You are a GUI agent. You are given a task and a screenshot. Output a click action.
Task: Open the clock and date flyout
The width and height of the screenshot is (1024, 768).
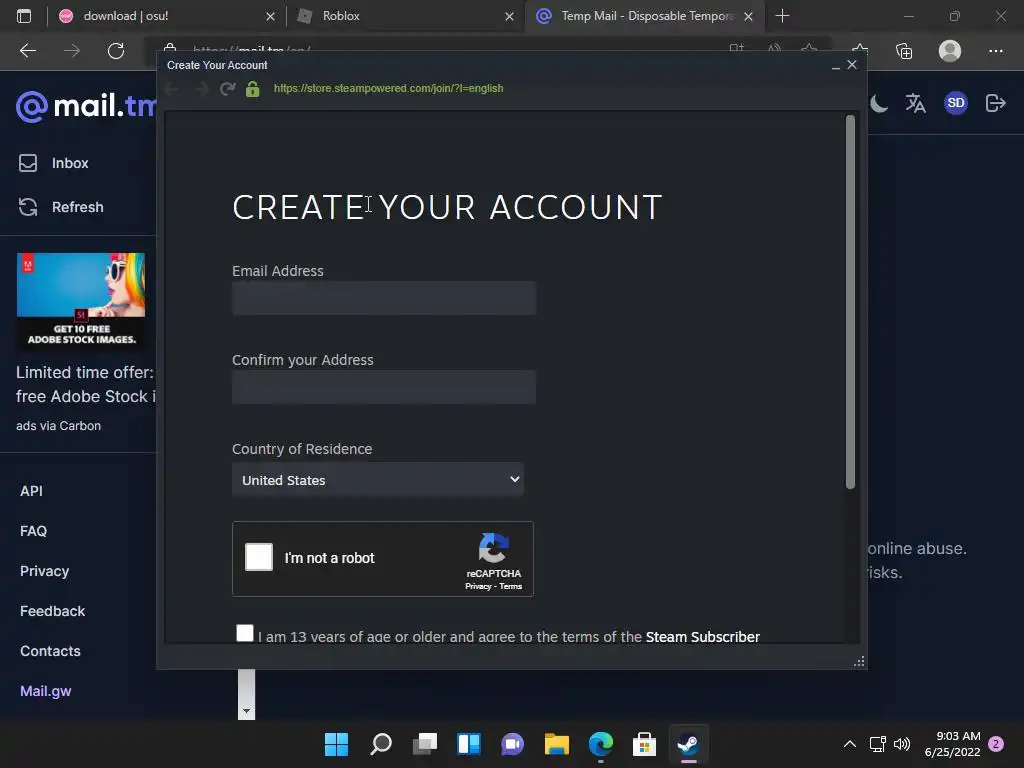pos(953,744)
